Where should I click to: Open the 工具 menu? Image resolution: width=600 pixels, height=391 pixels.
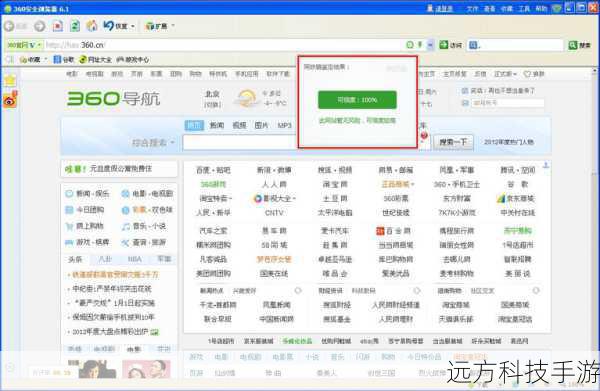[524, 8]
